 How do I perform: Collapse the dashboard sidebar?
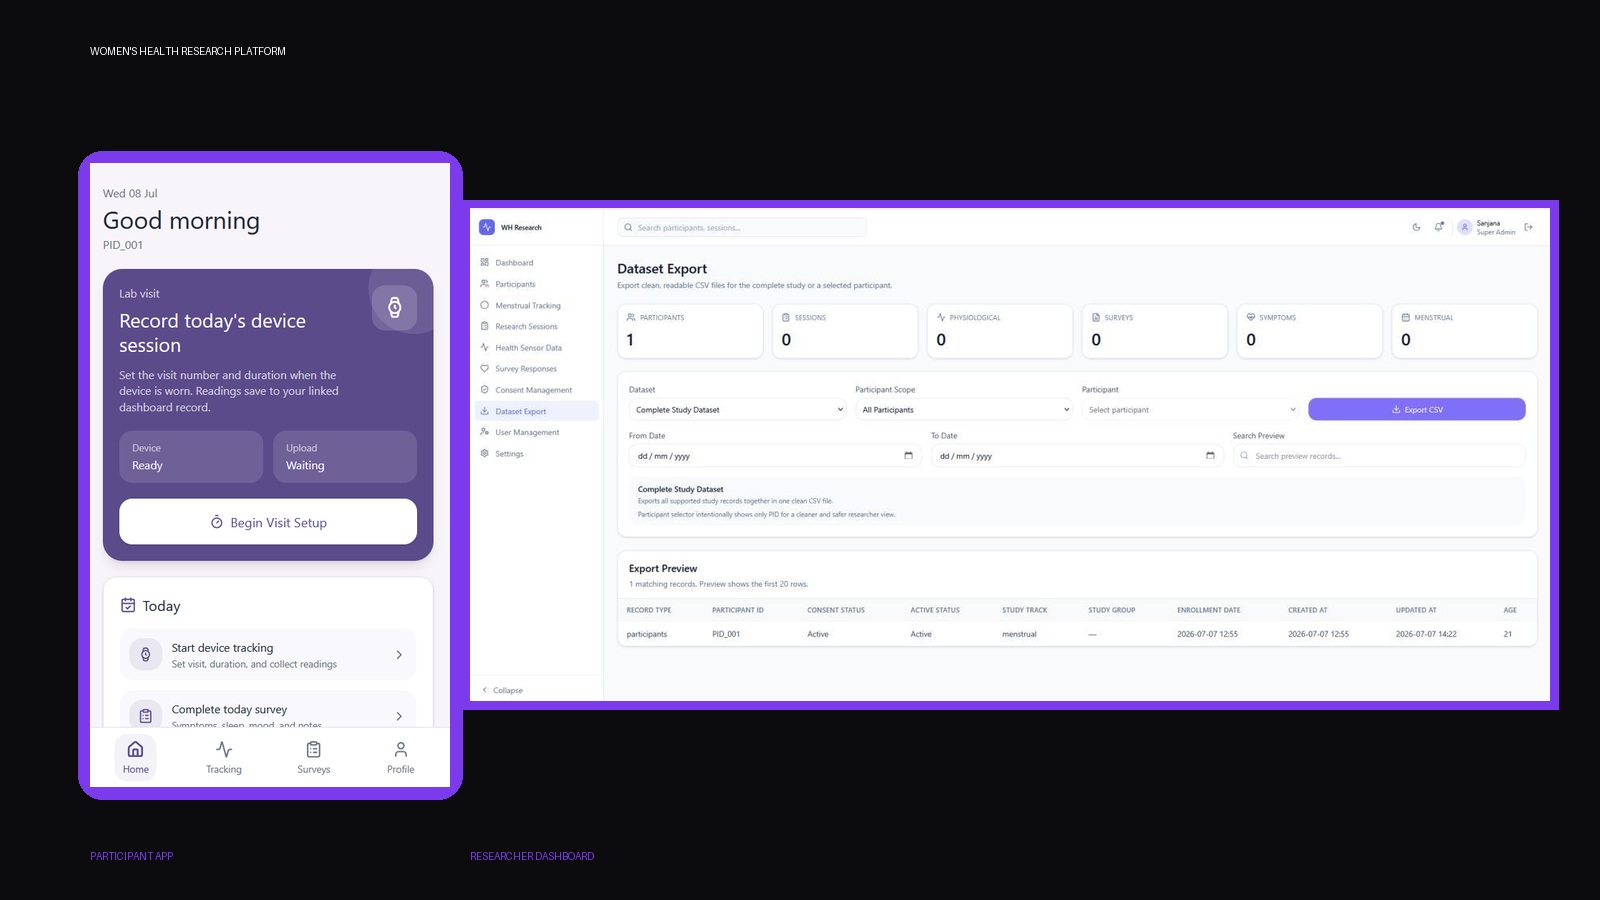click(x=503, y=690)
